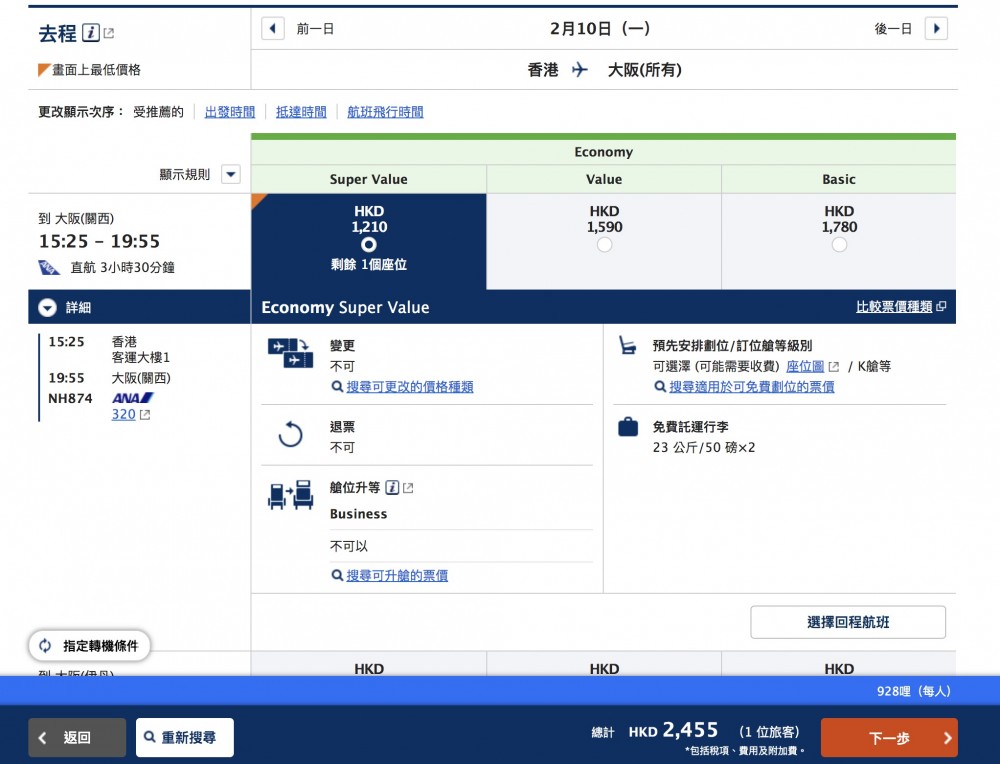Click the total HKD 2,455 amount
Viewport: 1000px width, 764px height.
[673, 730]
